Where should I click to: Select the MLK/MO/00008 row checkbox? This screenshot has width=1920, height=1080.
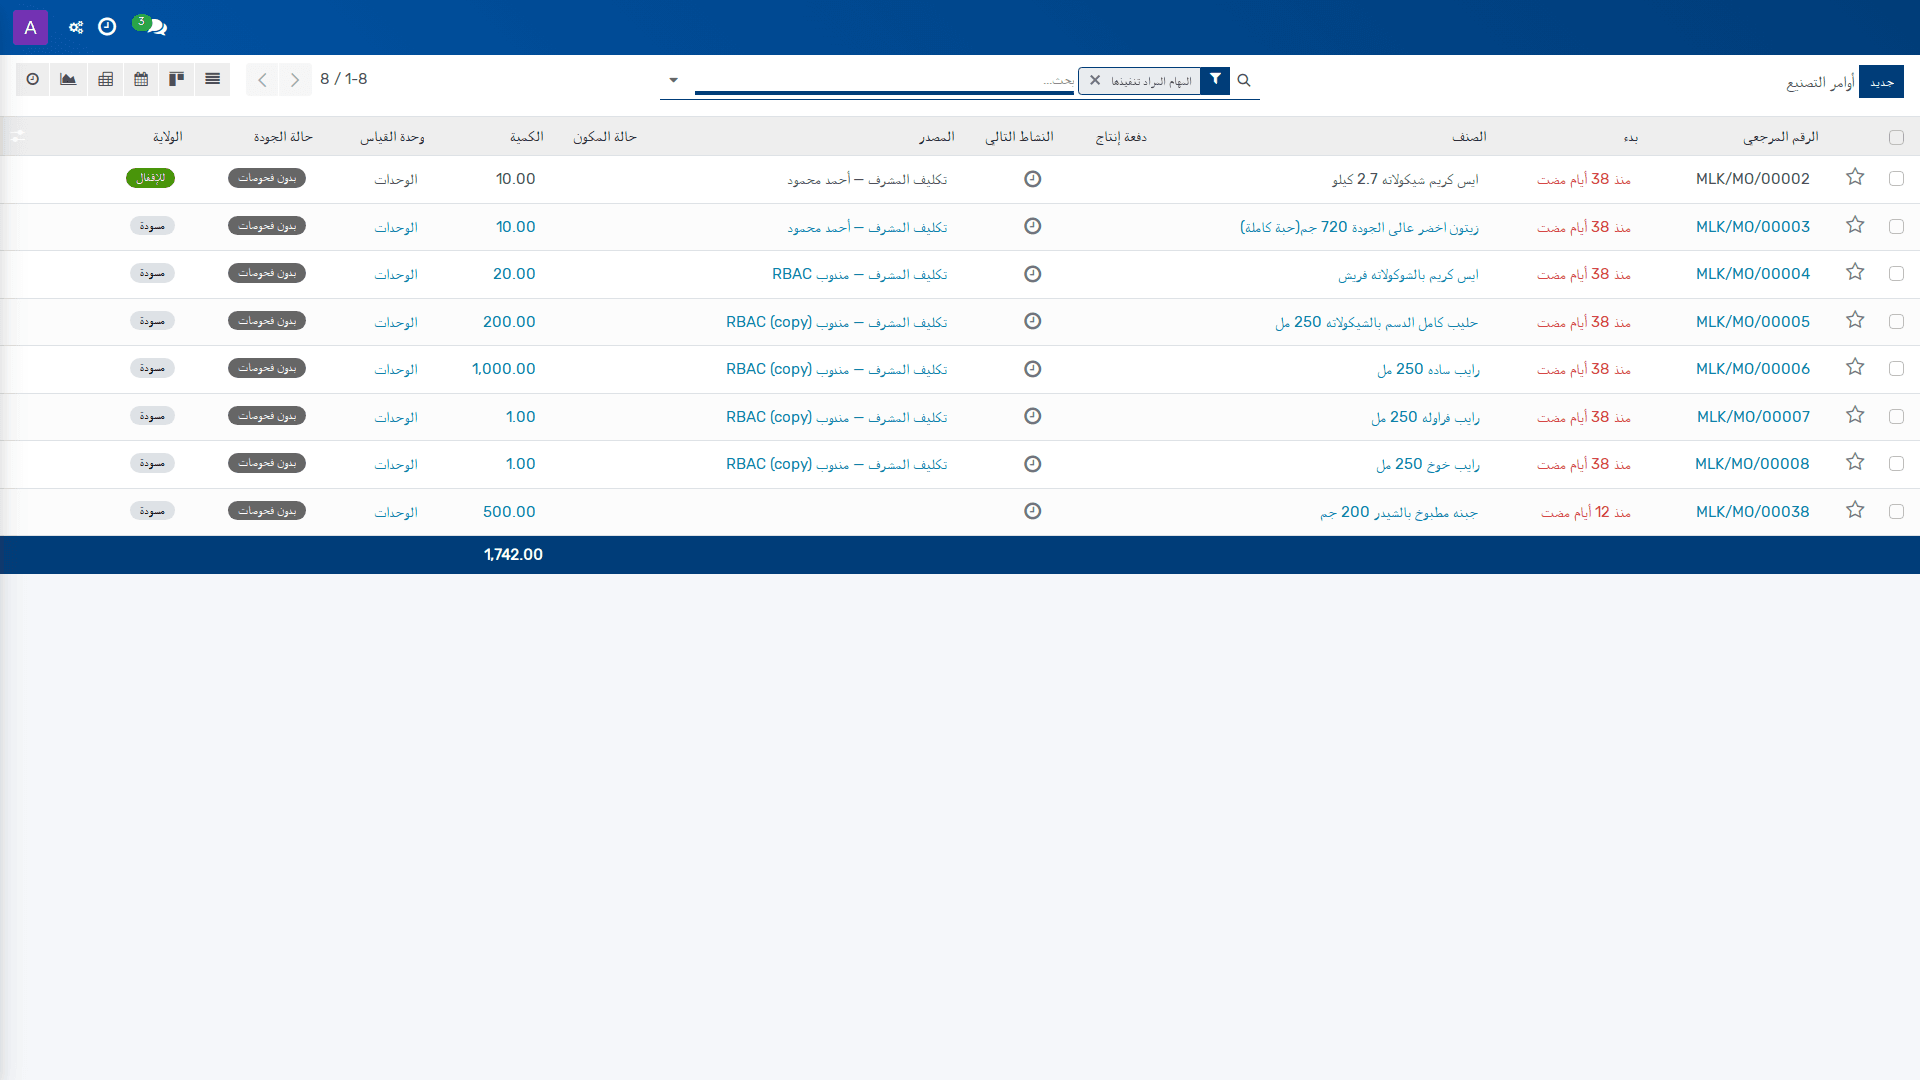[x=1896, y=463]
